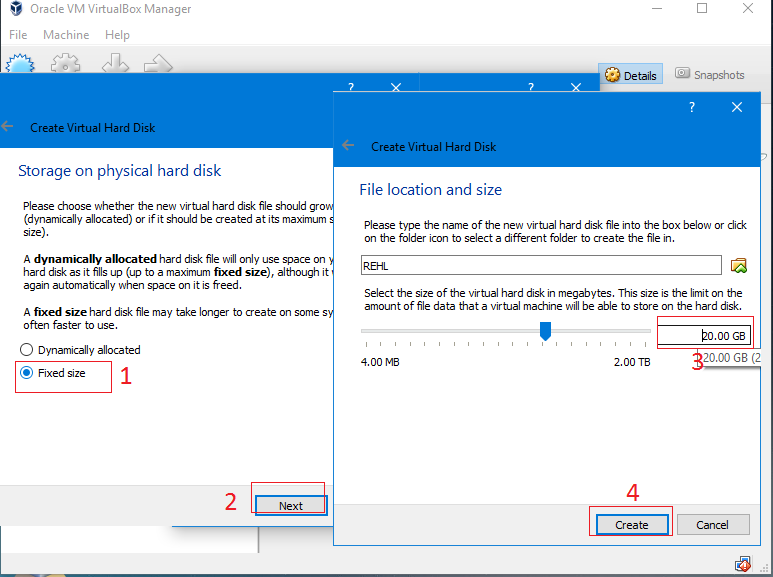773x577 pixels.
Task: Go back using arrow in File location dialog
Action: click(348, 145)
